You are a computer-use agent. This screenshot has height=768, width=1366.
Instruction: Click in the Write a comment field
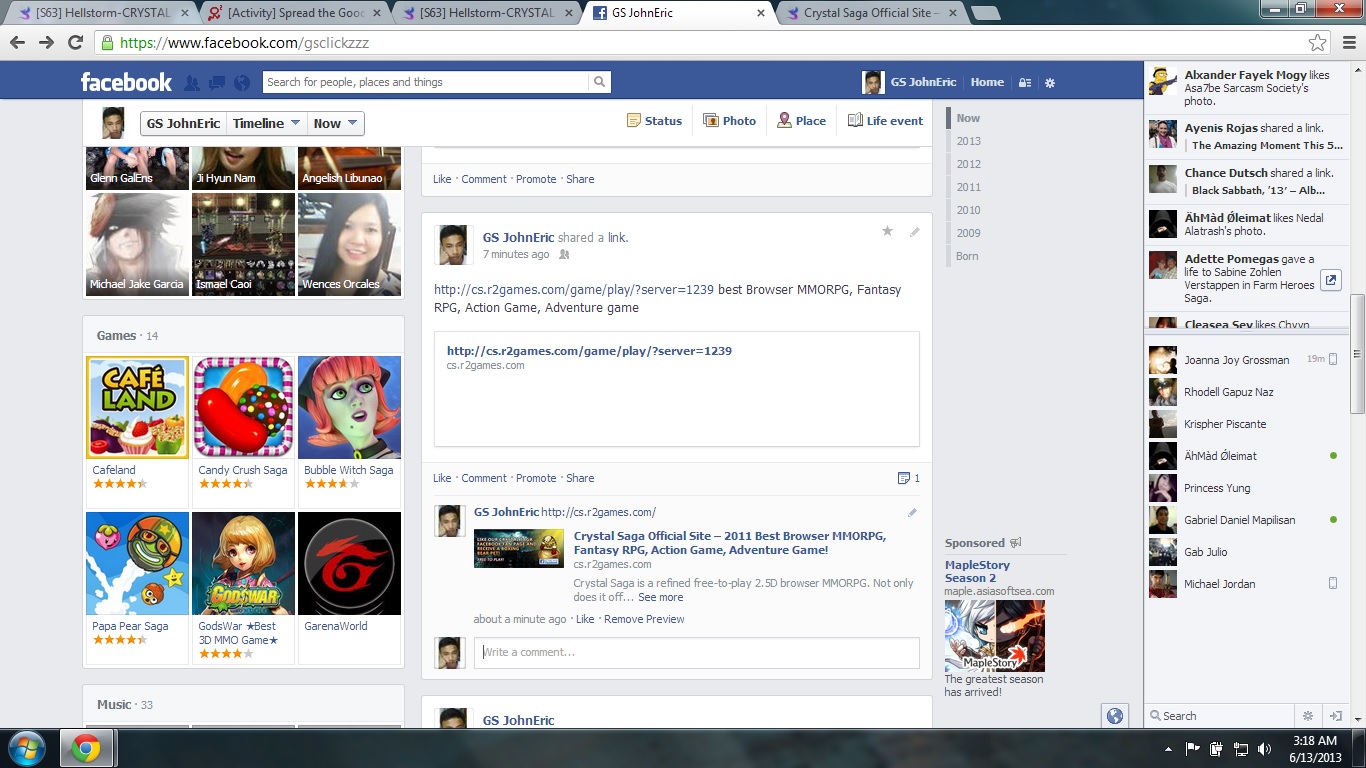click(696, 652)
